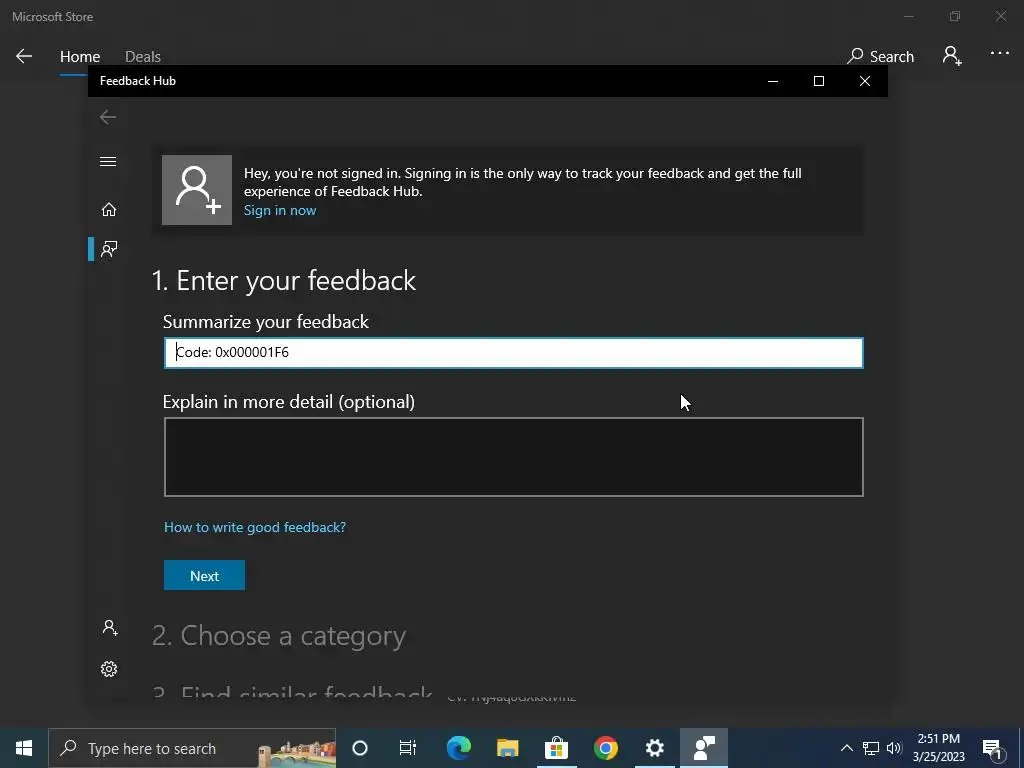This screenshot has width=1024, height=768.
Task: Switch to Microsoft Store taskbar icon
Action: [x=556, y=748]
